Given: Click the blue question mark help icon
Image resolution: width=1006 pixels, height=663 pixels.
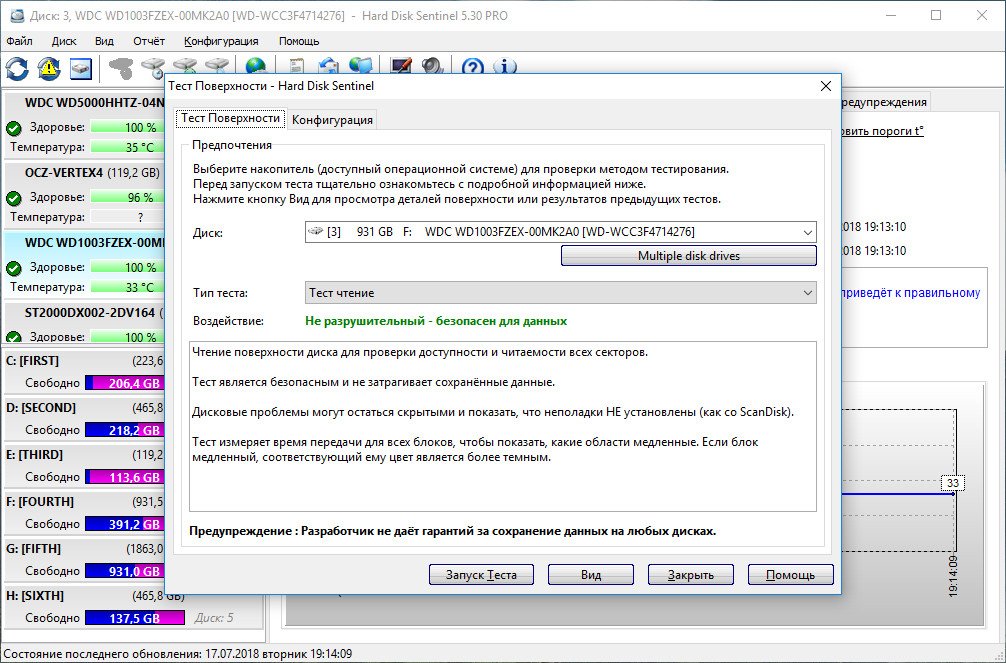Looking at the screenshot, I should point(473,67).
